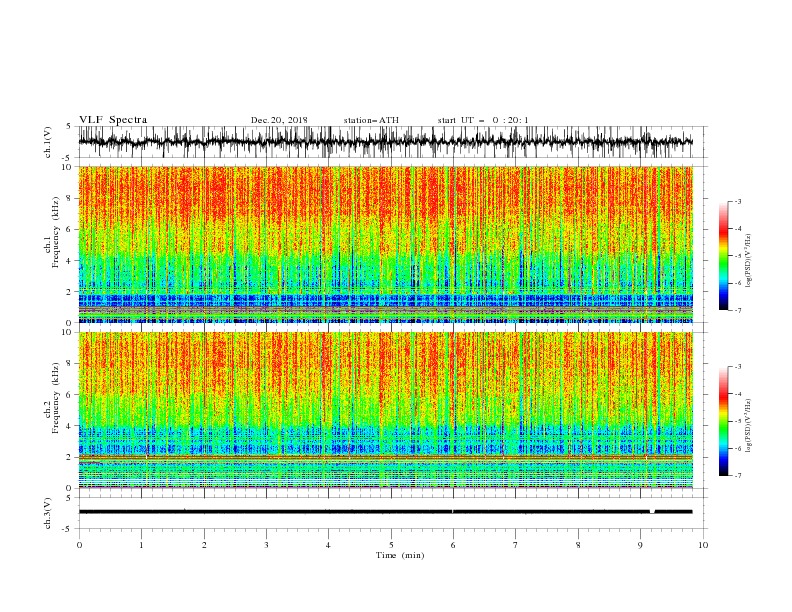
Task: Click the time-axis tick label "2"
Action: (x=204, y=545)
